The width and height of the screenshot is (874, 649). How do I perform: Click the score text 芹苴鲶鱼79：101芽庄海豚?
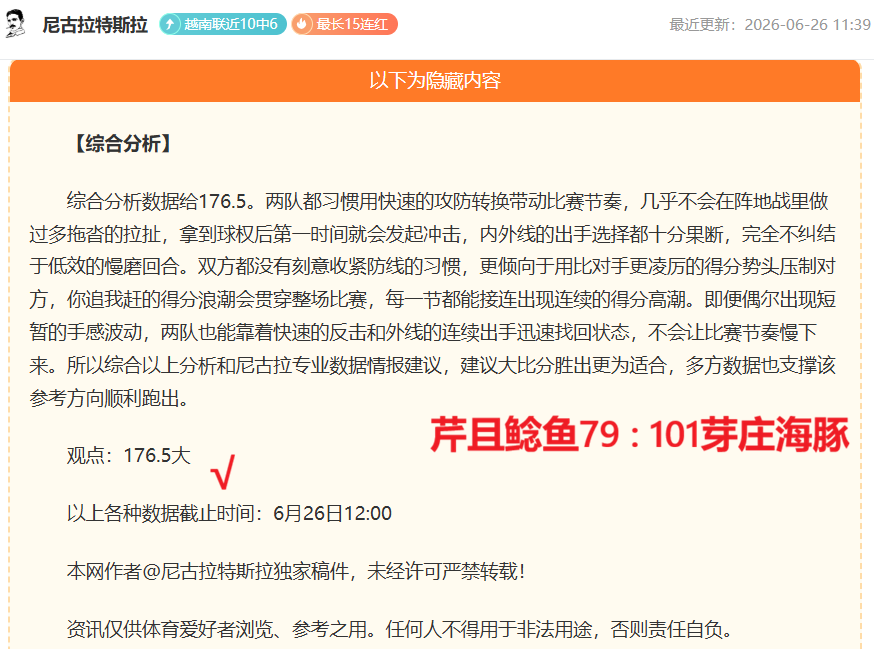pos(640,435)
